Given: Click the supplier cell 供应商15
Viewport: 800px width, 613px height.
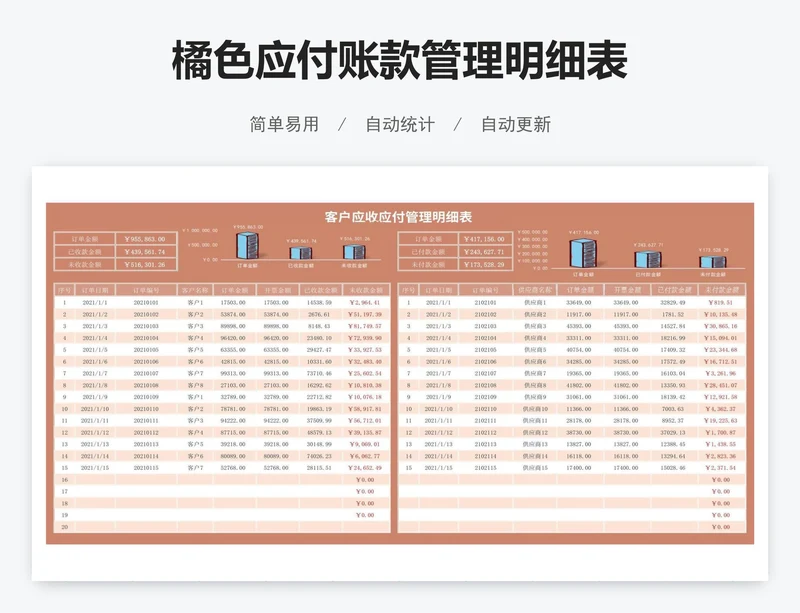Looking at the screenshot, I should point(535,468).
